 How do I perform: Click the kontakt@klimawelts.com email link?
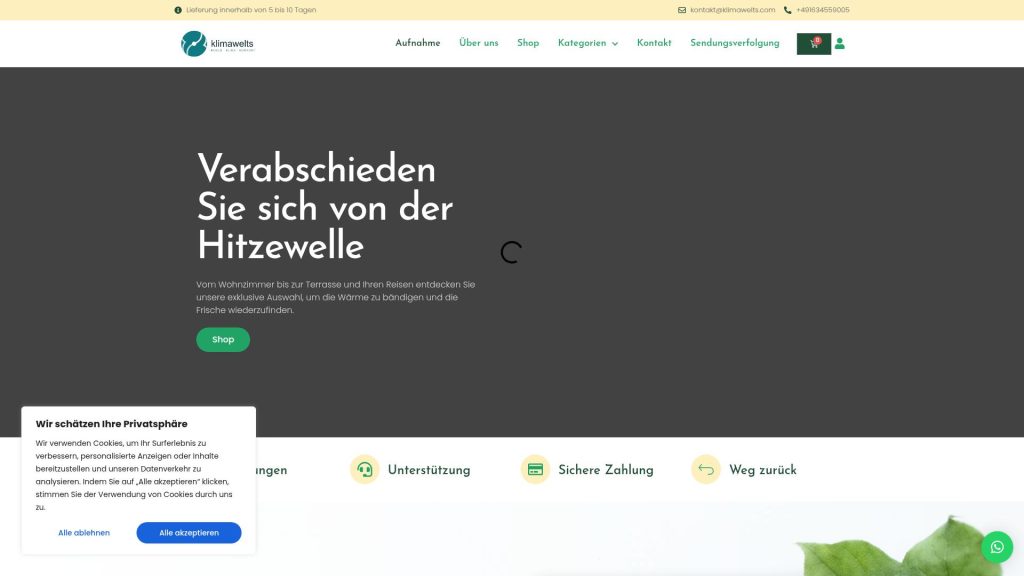pos(732,10)
